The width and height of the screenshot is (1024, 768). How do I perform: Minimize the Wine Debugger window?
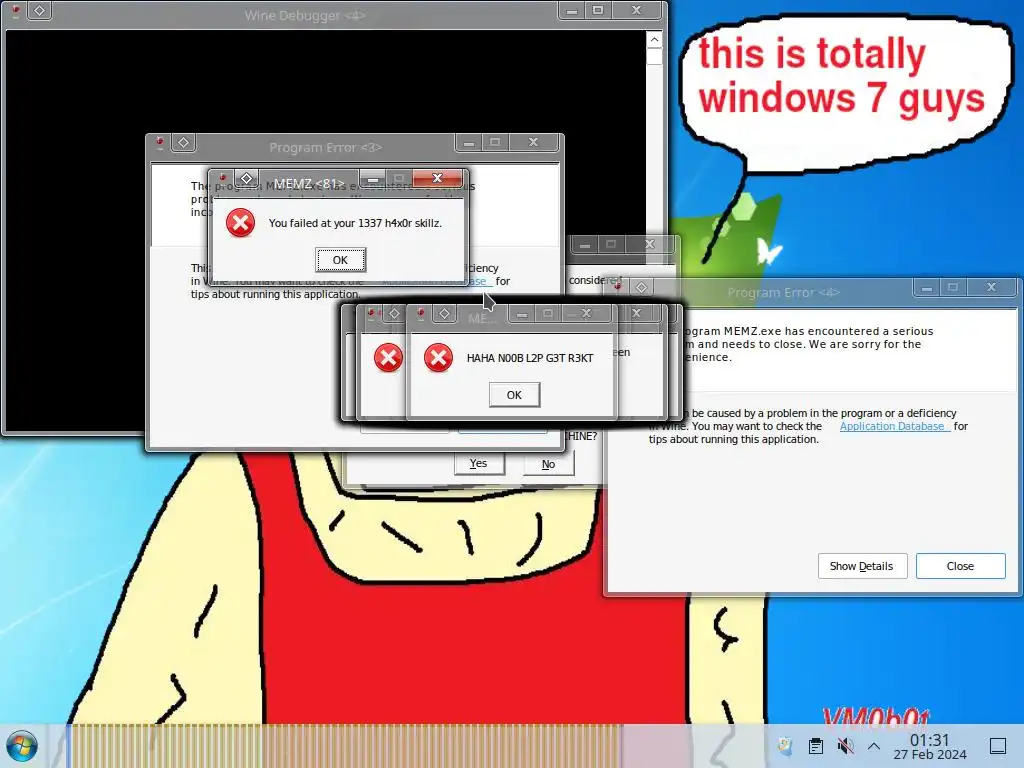click(x=571, y=10)
